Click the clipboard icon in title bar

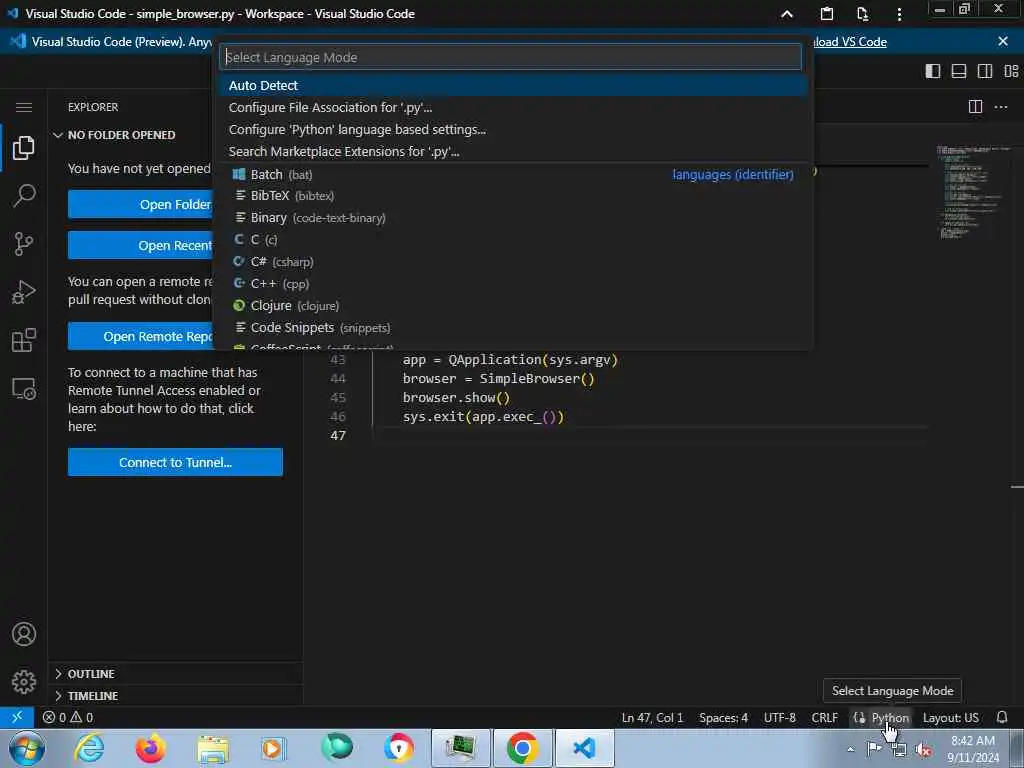coord(826,14)
